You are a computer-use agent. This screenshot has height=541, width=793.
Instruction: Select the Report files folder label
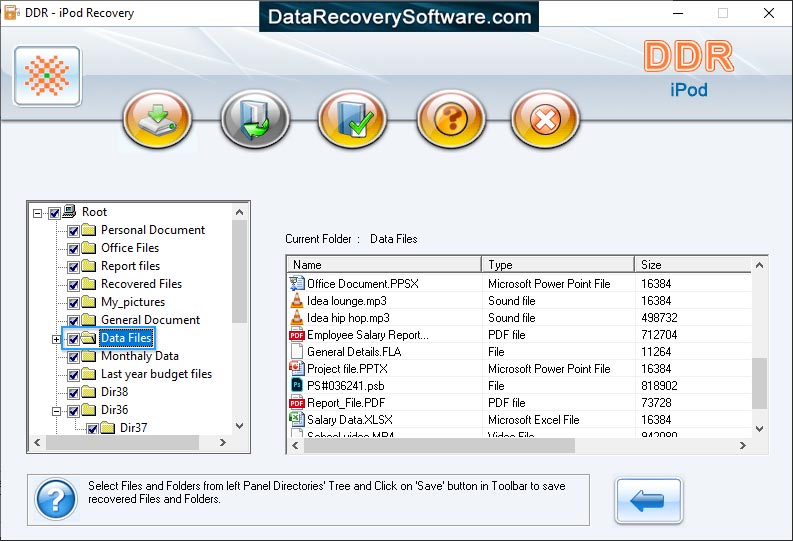pyautogui.click(x=130, y=266)
